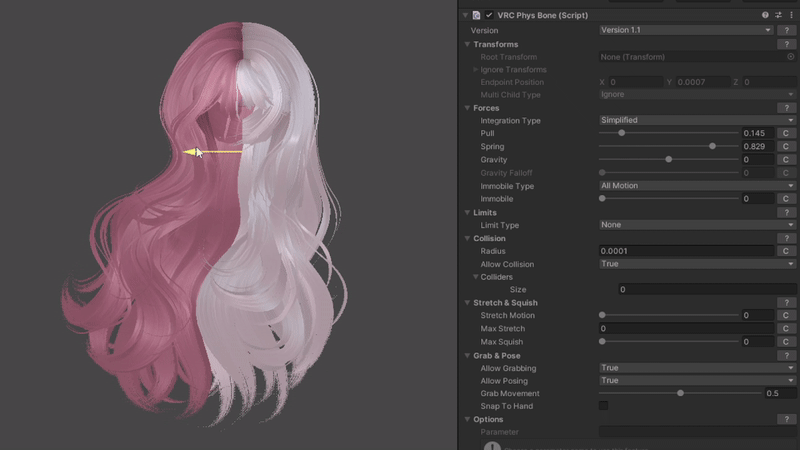Disable the VRC Phys Bone component checkbox
This screenshot has width=800, height=450.
(489, 15)
